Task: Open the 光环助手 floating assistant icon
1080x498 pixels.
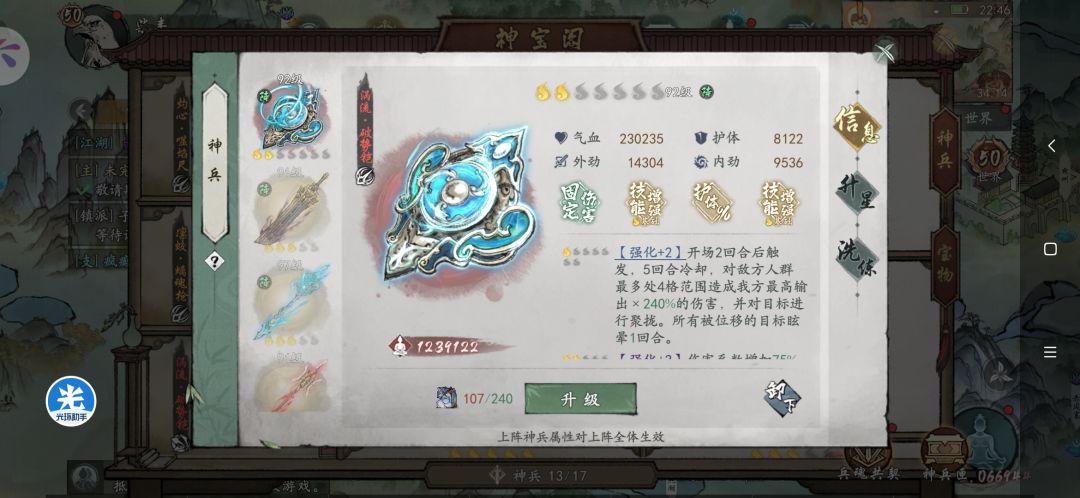Action: click(x=71, y=401)
